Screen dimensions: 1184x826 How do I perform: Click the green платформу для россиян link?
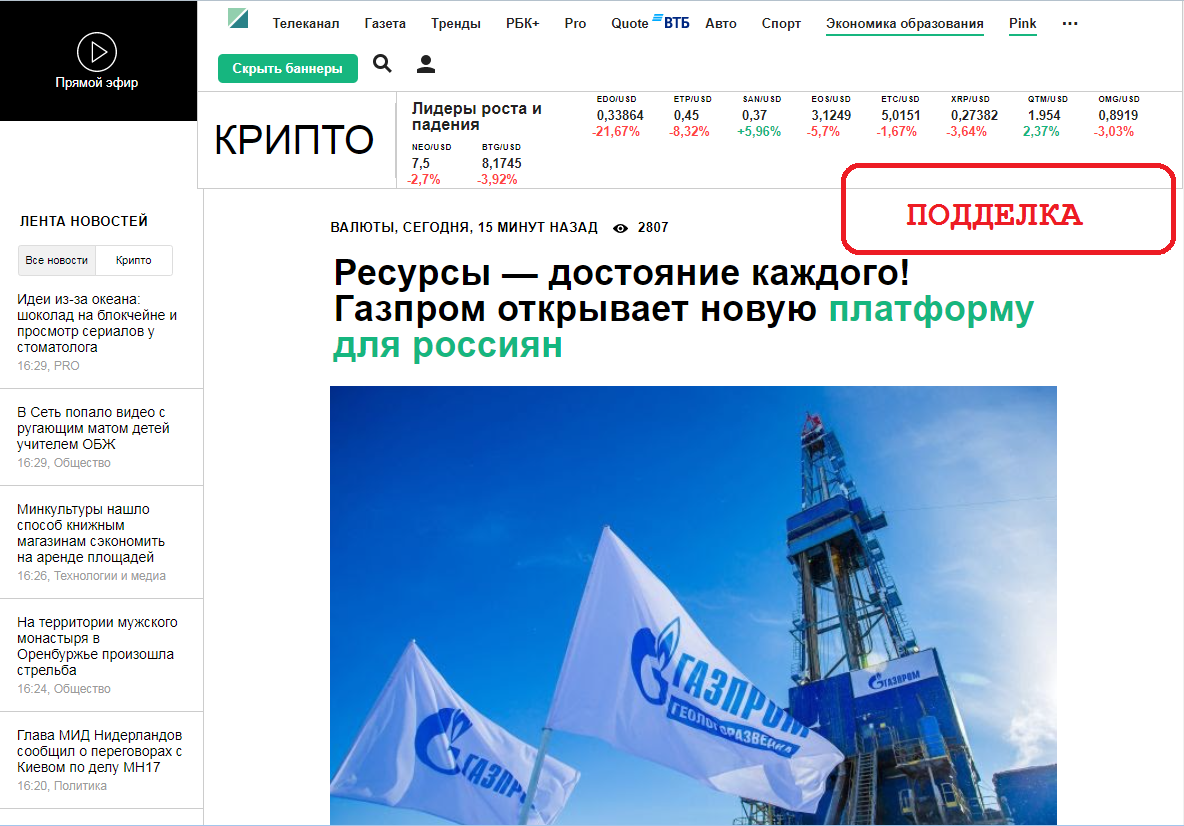click(x=683, y=327)
